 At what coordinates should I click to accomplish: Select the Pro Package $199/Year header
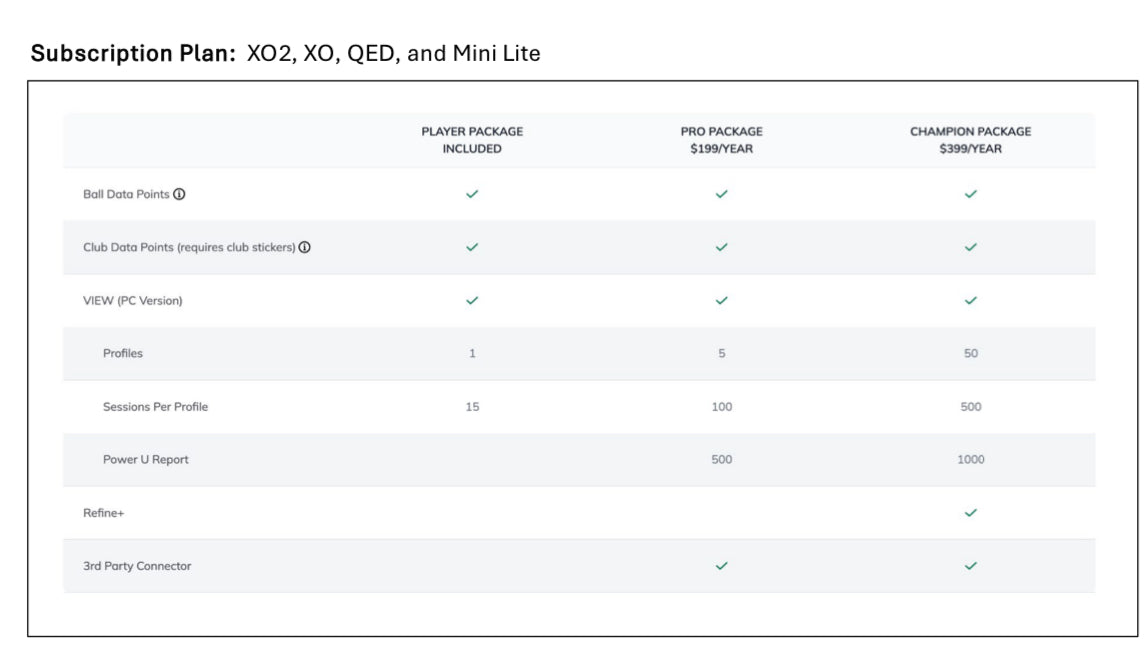pyautogui.click(x=721, y=140)
